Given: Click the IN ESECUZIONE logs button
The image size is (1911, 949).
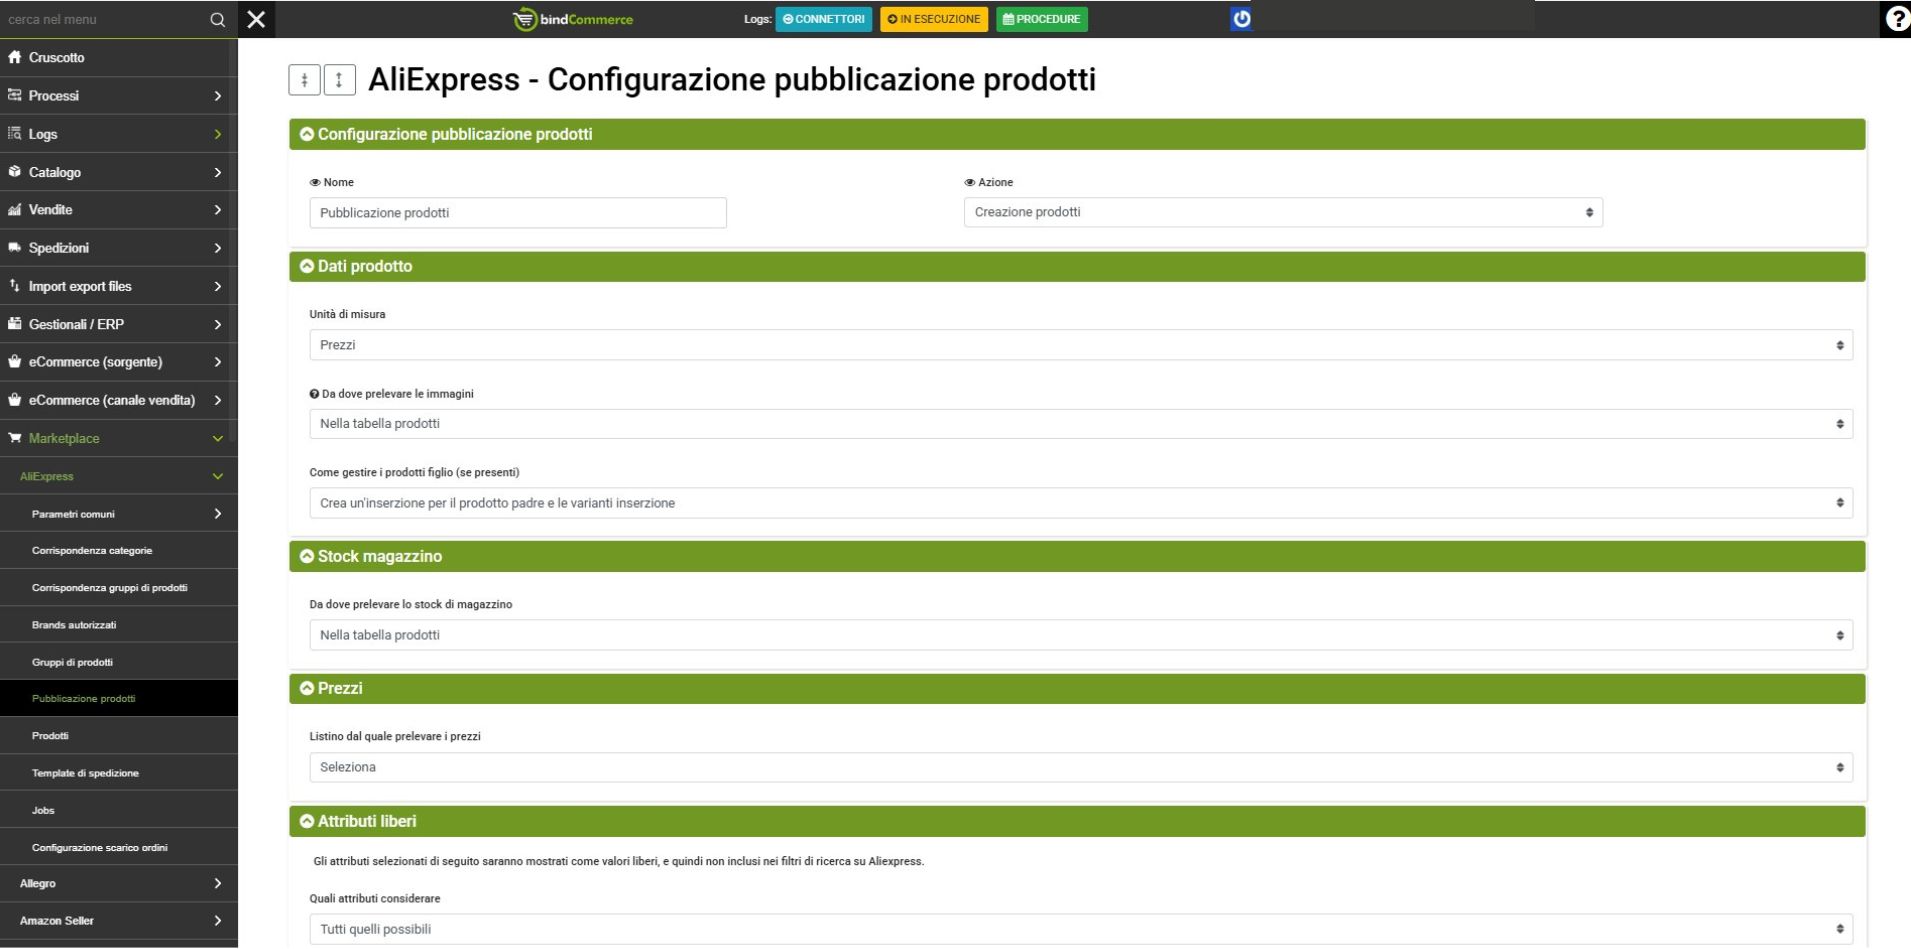Looking at the screenshot, I should [934, 19].
